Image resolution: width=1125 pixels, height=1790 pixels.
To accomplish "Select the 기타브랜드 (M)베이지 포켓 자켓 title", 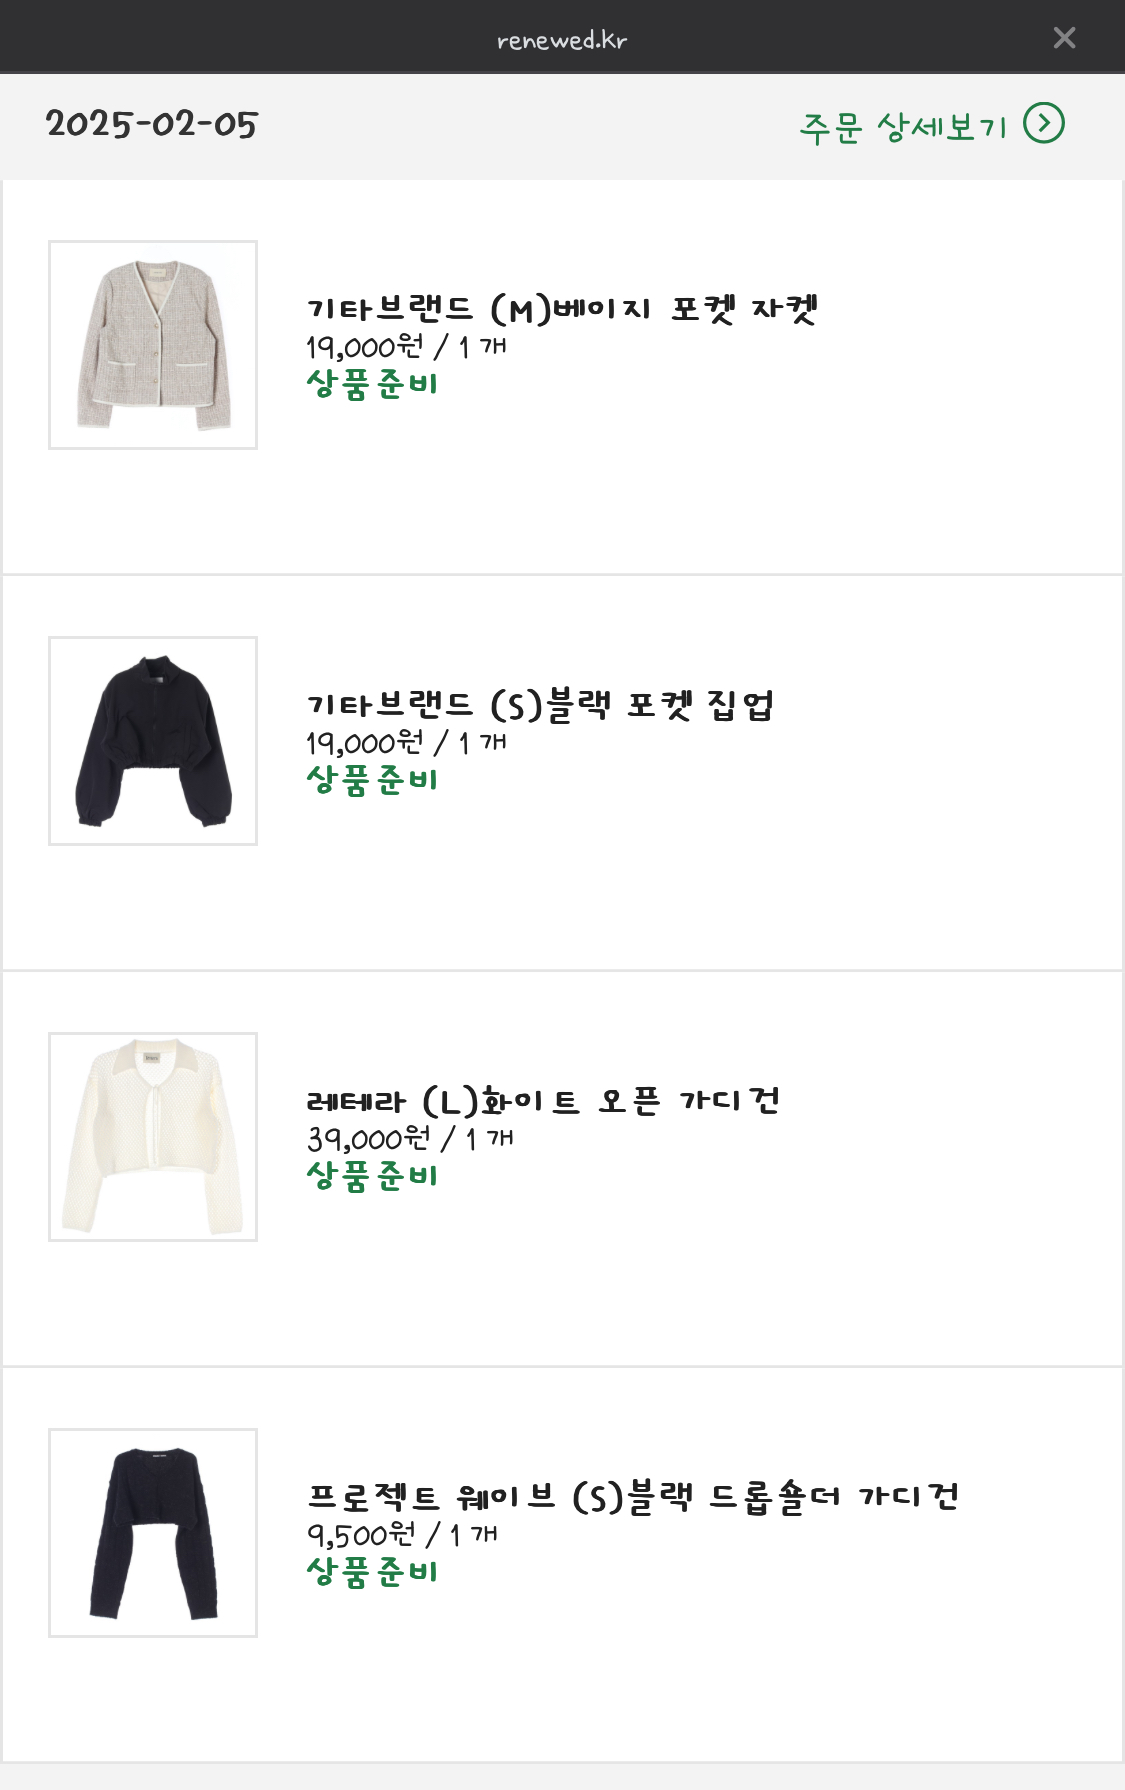I will [562, 309].
